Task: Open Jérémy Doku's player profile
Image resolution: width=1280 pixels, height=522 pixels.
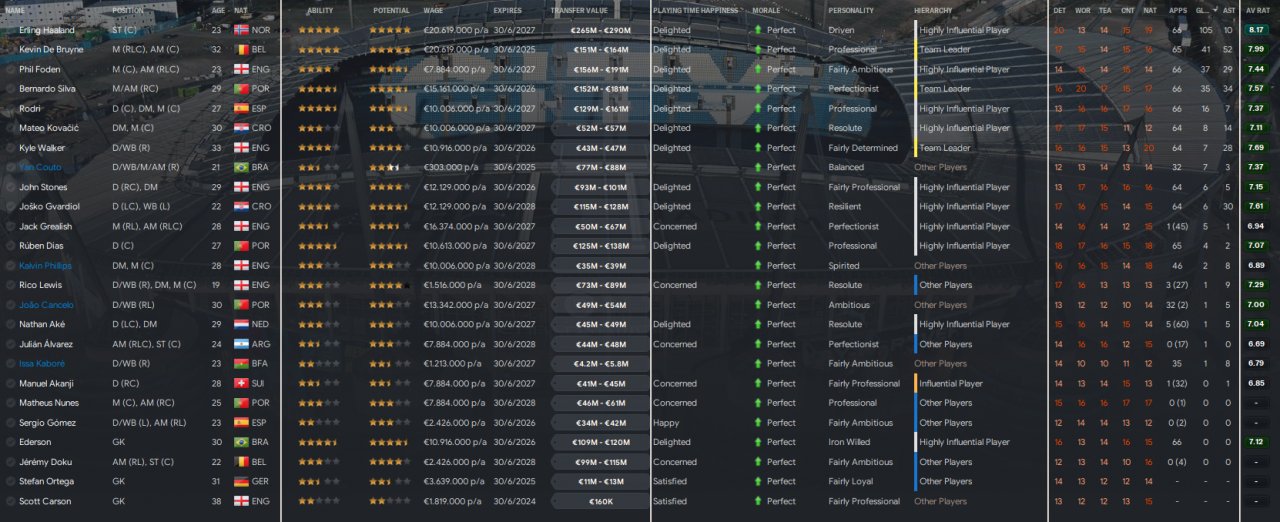Action: 43,462
